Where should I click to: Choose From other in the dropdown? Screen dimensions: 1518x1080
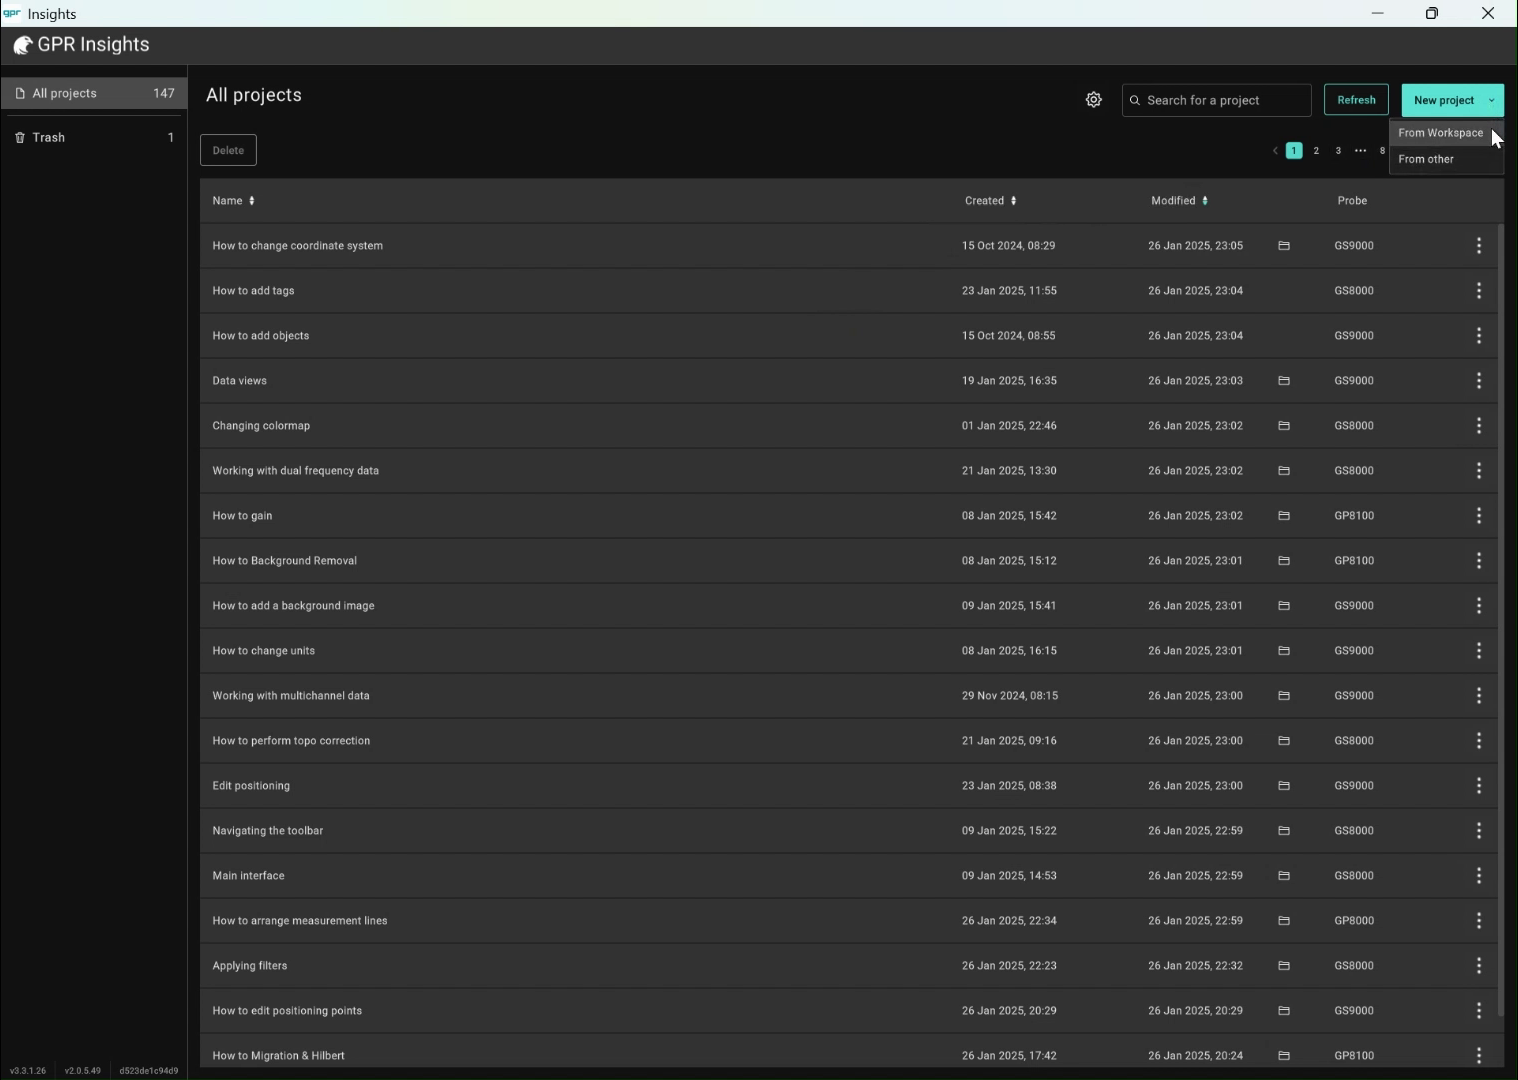point(1426,160)
